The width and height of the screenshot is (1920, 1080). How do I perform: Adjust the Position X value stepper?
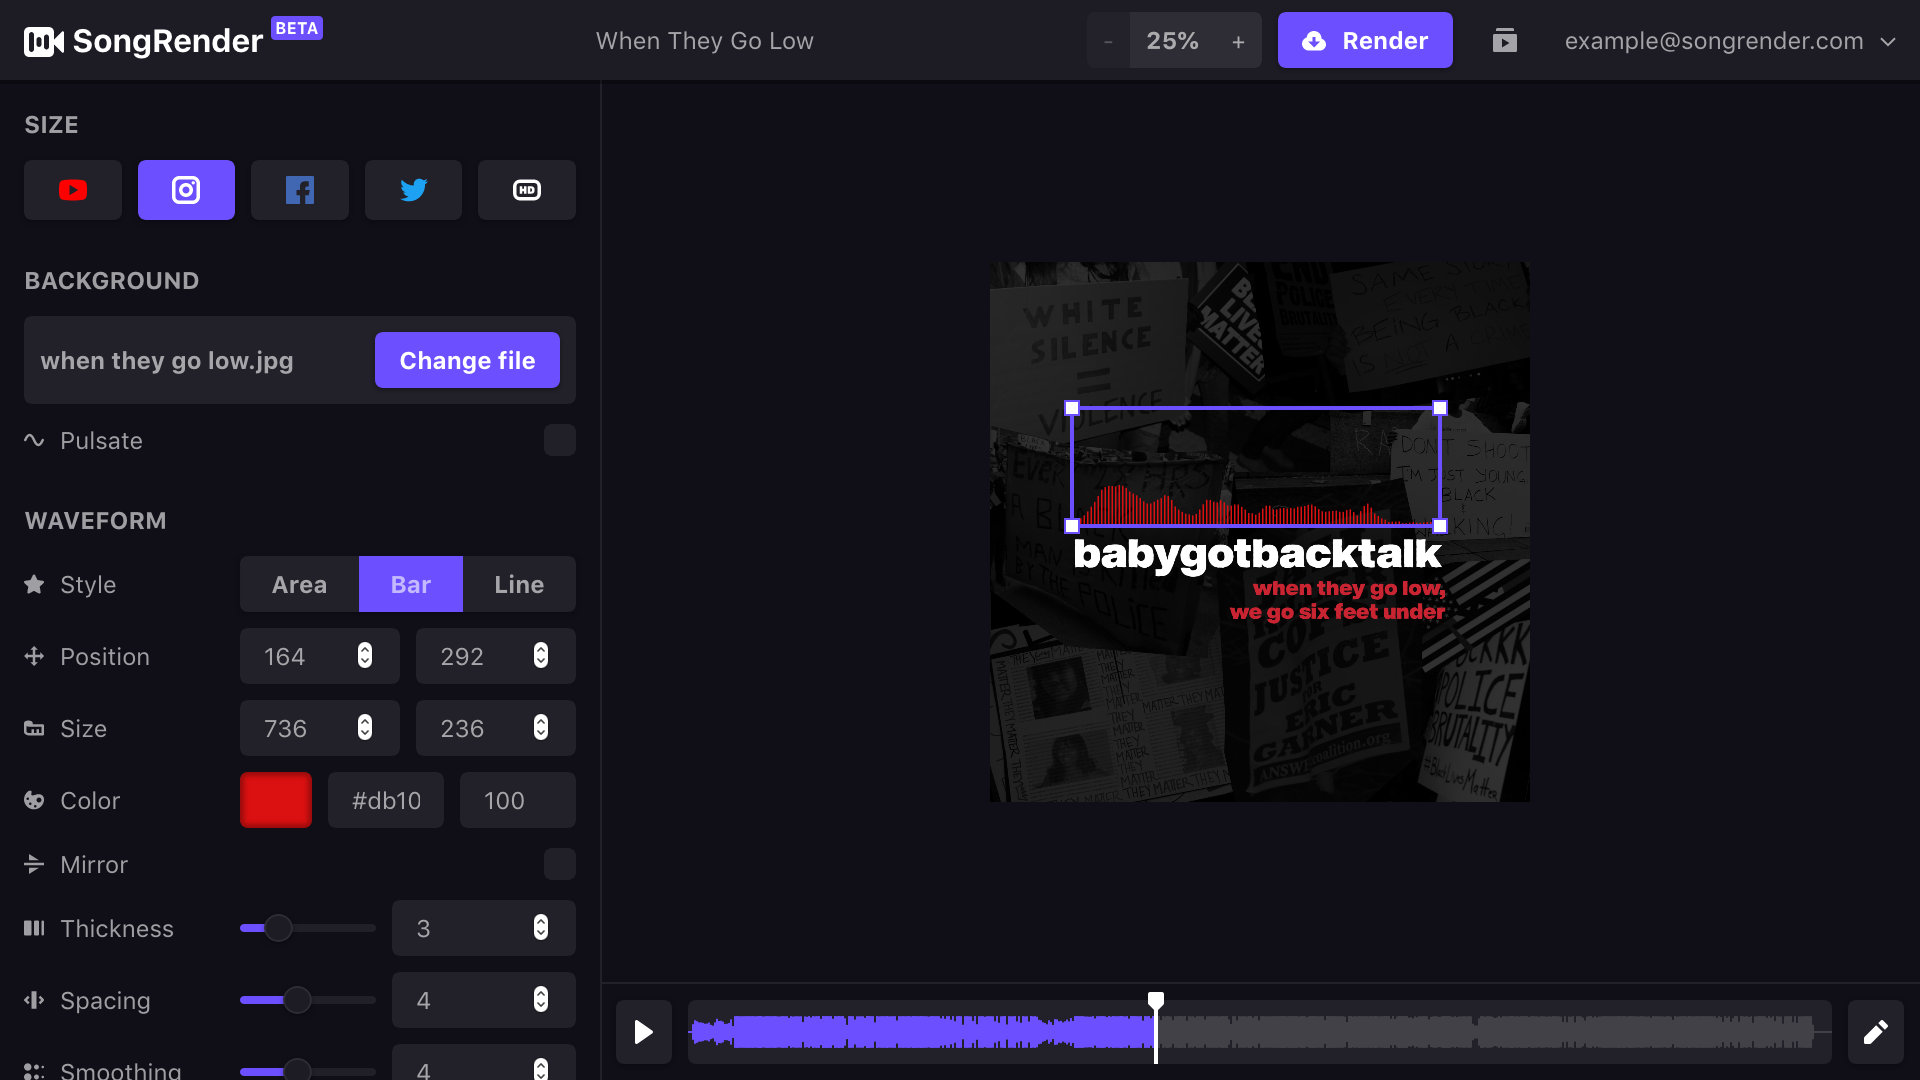click(365, 656)
